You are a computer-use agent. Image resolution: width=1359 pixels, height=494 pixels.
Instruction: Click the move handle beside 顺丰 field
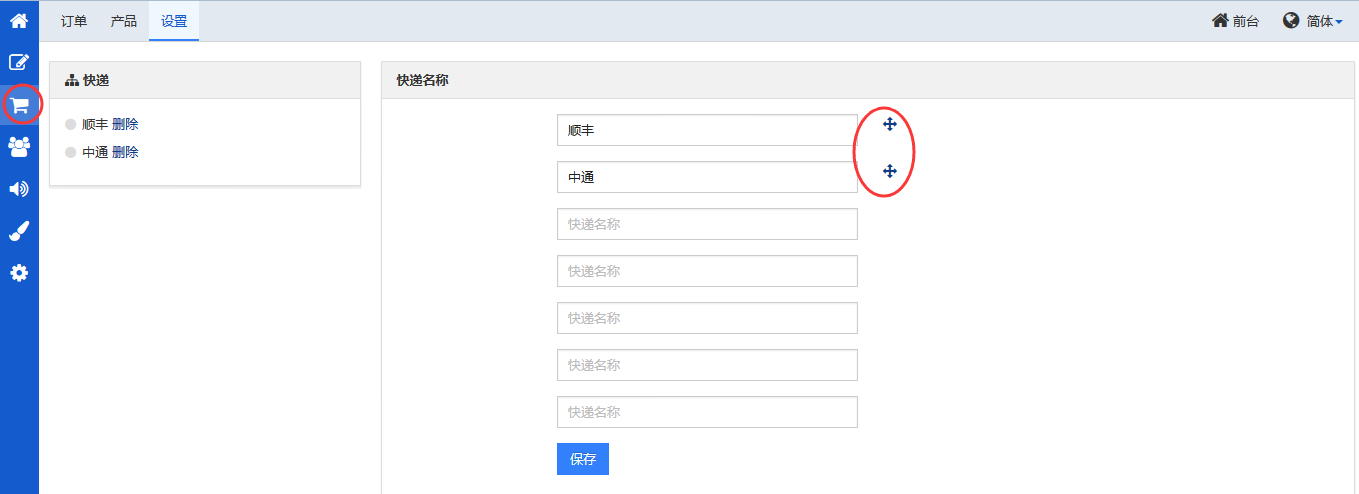(x=890, y=124)
